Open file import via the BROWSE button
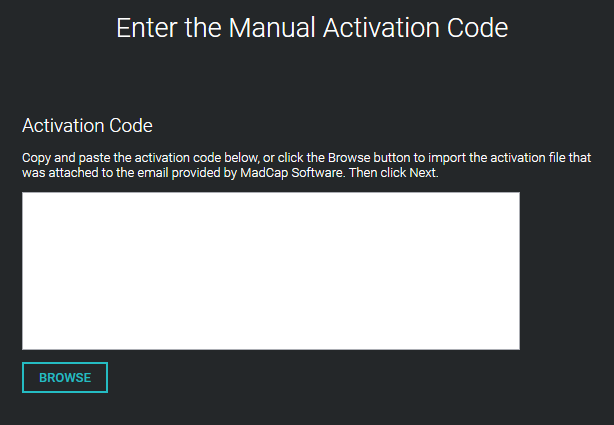 [65, 378]
